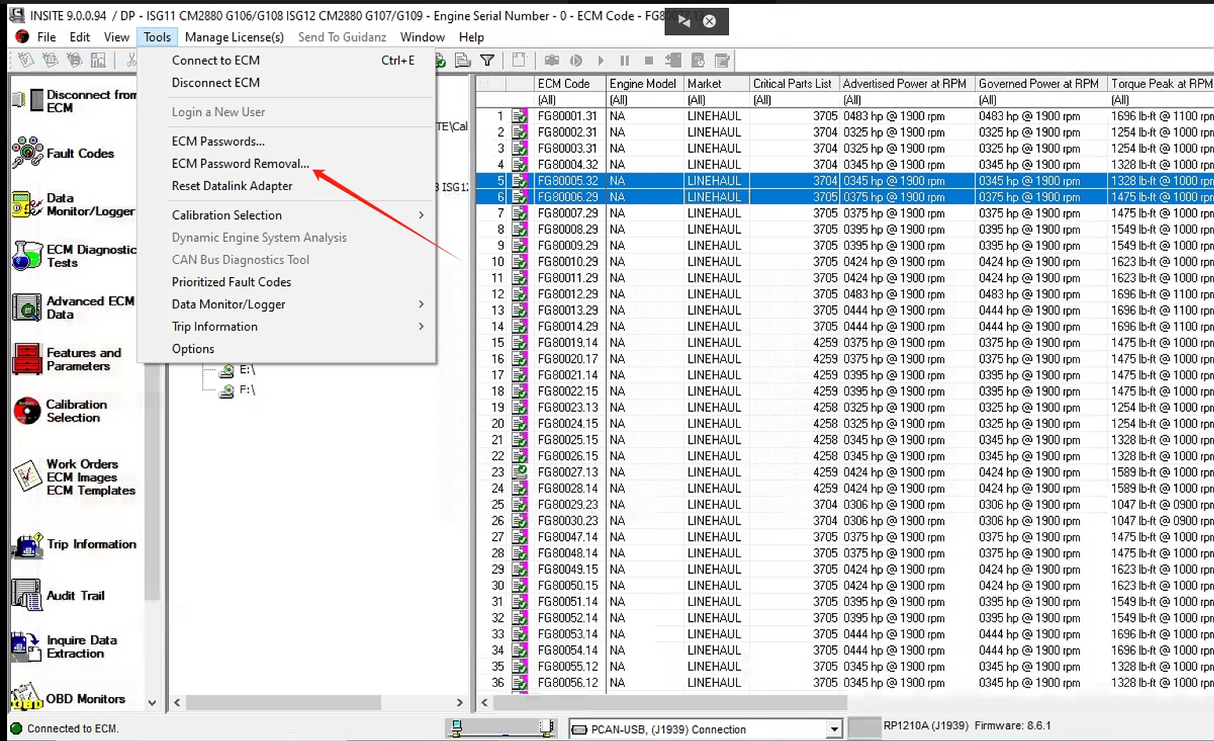1214x741 pixels.
Task: Select the E:\ drive in tree
Action: click(246, 370)
